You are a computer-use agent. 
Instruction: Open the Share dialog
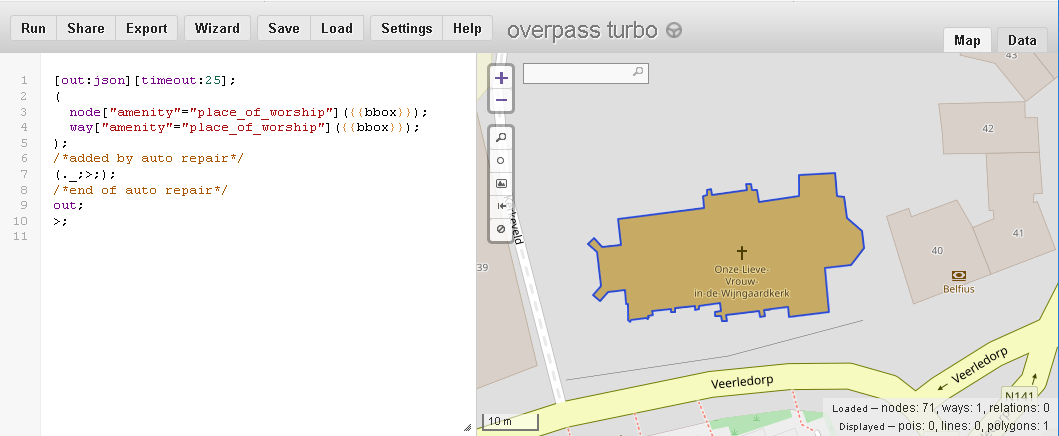pos(86,28)
